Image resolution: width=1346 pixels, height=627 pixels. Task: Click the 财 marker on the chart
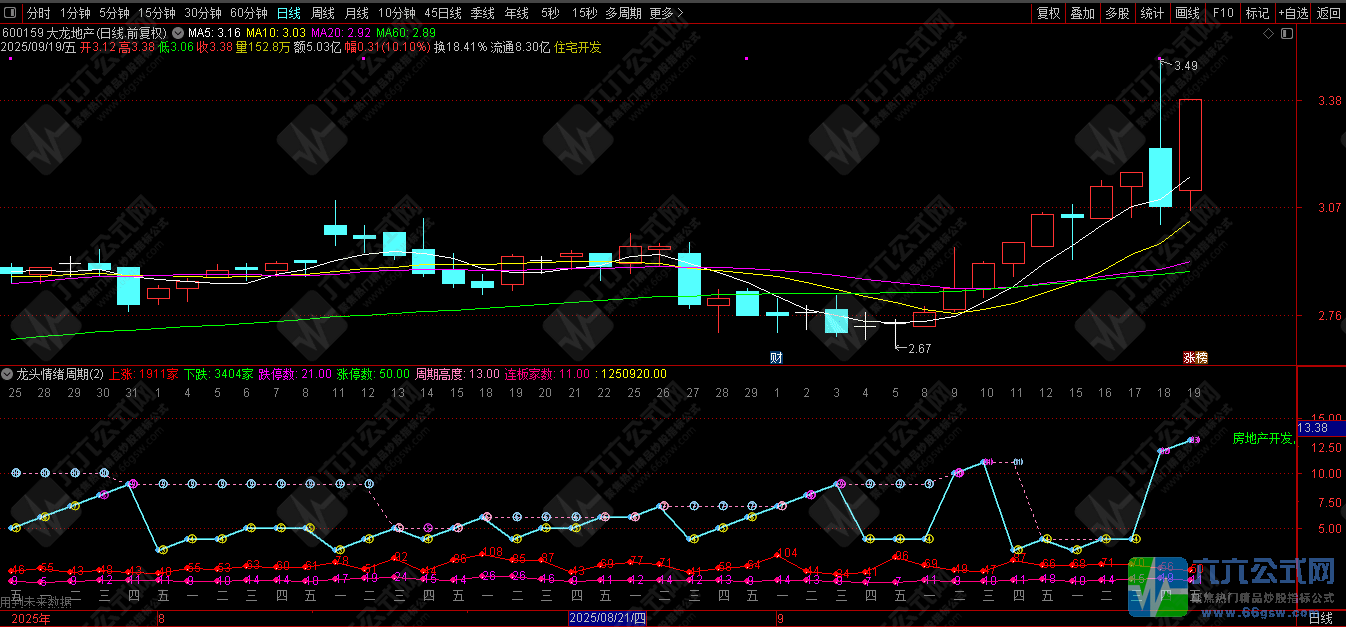tap(775, 357)
